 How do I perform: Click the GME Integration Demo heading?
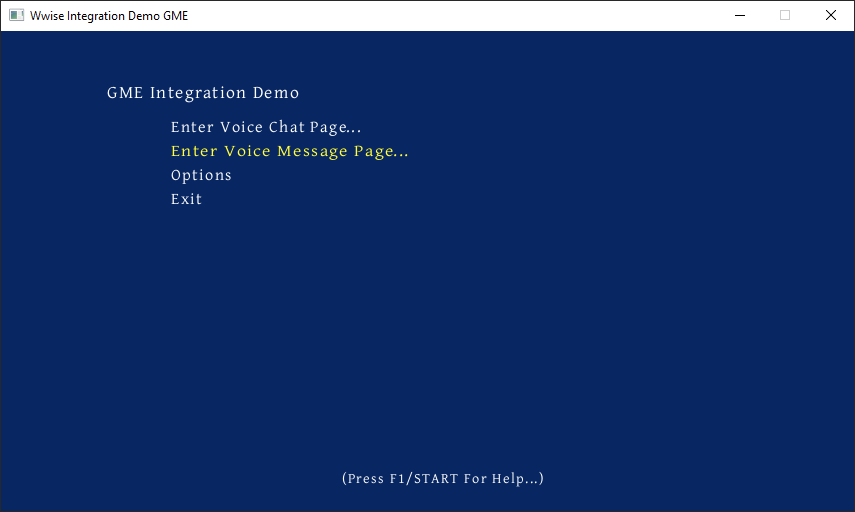click(203, 93)
